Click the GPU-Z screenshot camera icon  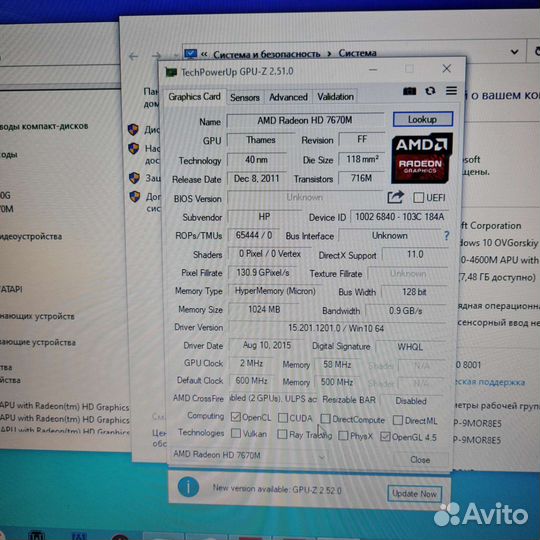pos(409,91)
